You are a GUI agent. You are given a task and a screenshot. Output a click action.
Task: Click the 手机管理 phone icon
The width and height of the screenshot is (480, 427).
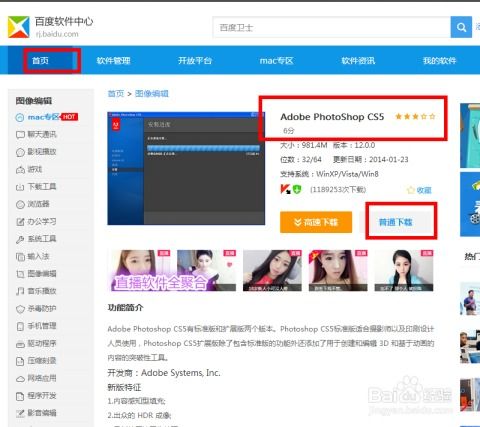(x=20, y=326)
